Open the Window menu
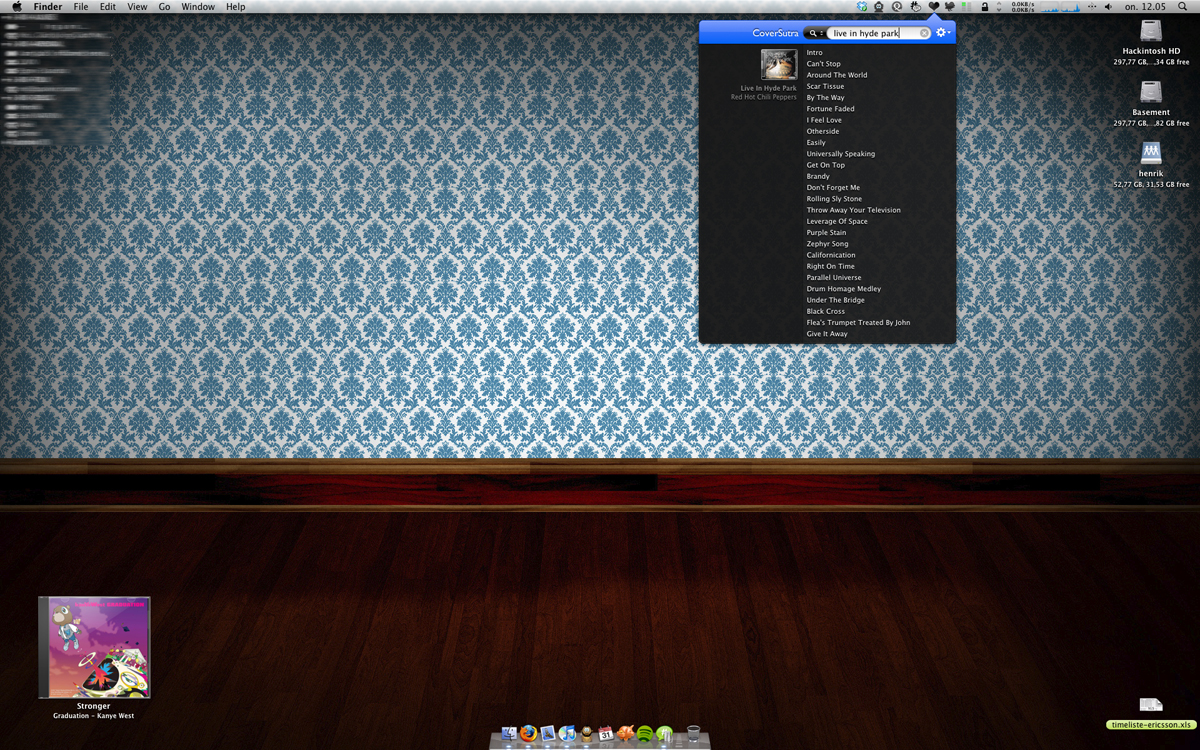Image resolution: width=1200 pixels, height=750 pixels. pyautogui.click(x=198, y=6)
